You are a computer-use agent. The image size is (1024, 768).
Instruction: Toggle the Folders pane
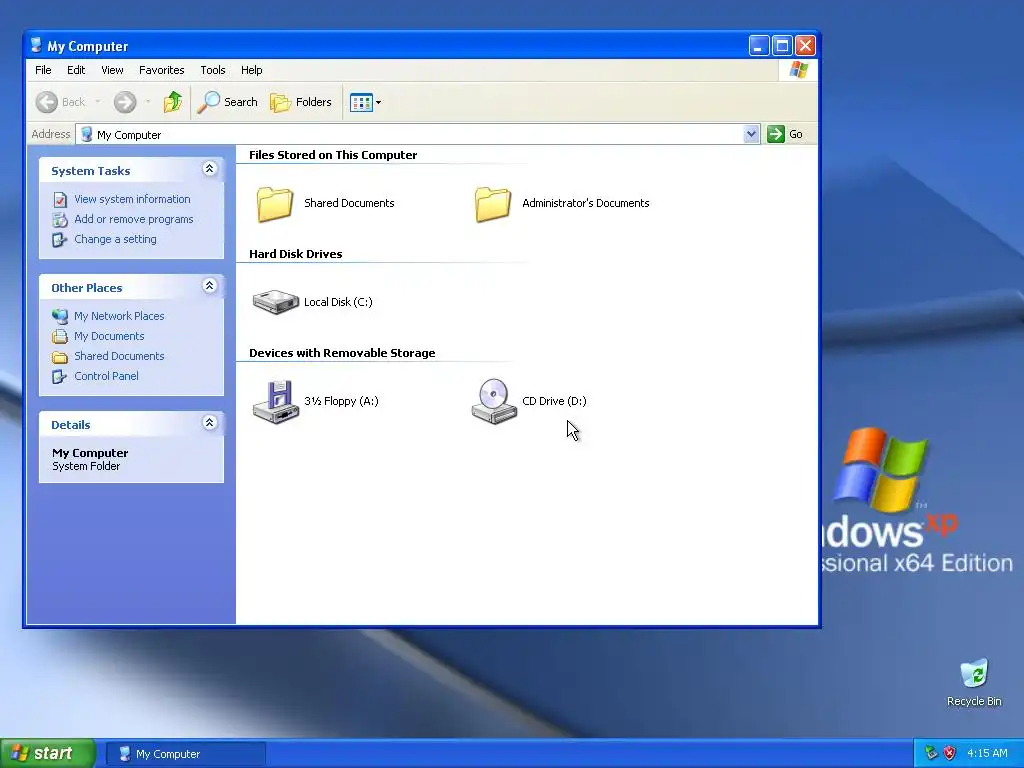[x=301, y=102]
